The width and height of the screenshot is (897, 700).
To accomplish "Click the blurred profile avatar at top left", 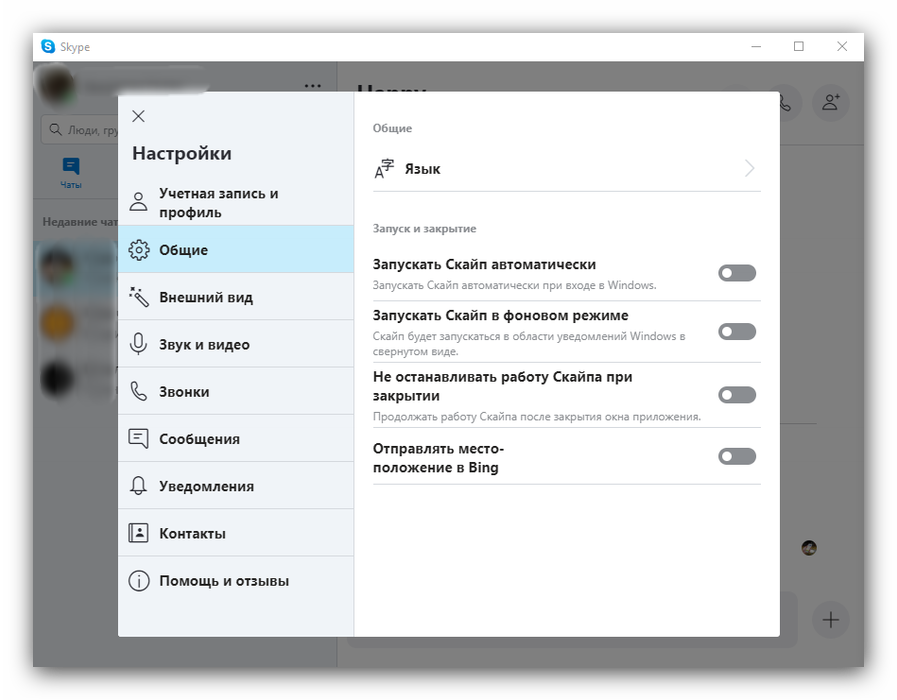I will (x=55, y=84).
